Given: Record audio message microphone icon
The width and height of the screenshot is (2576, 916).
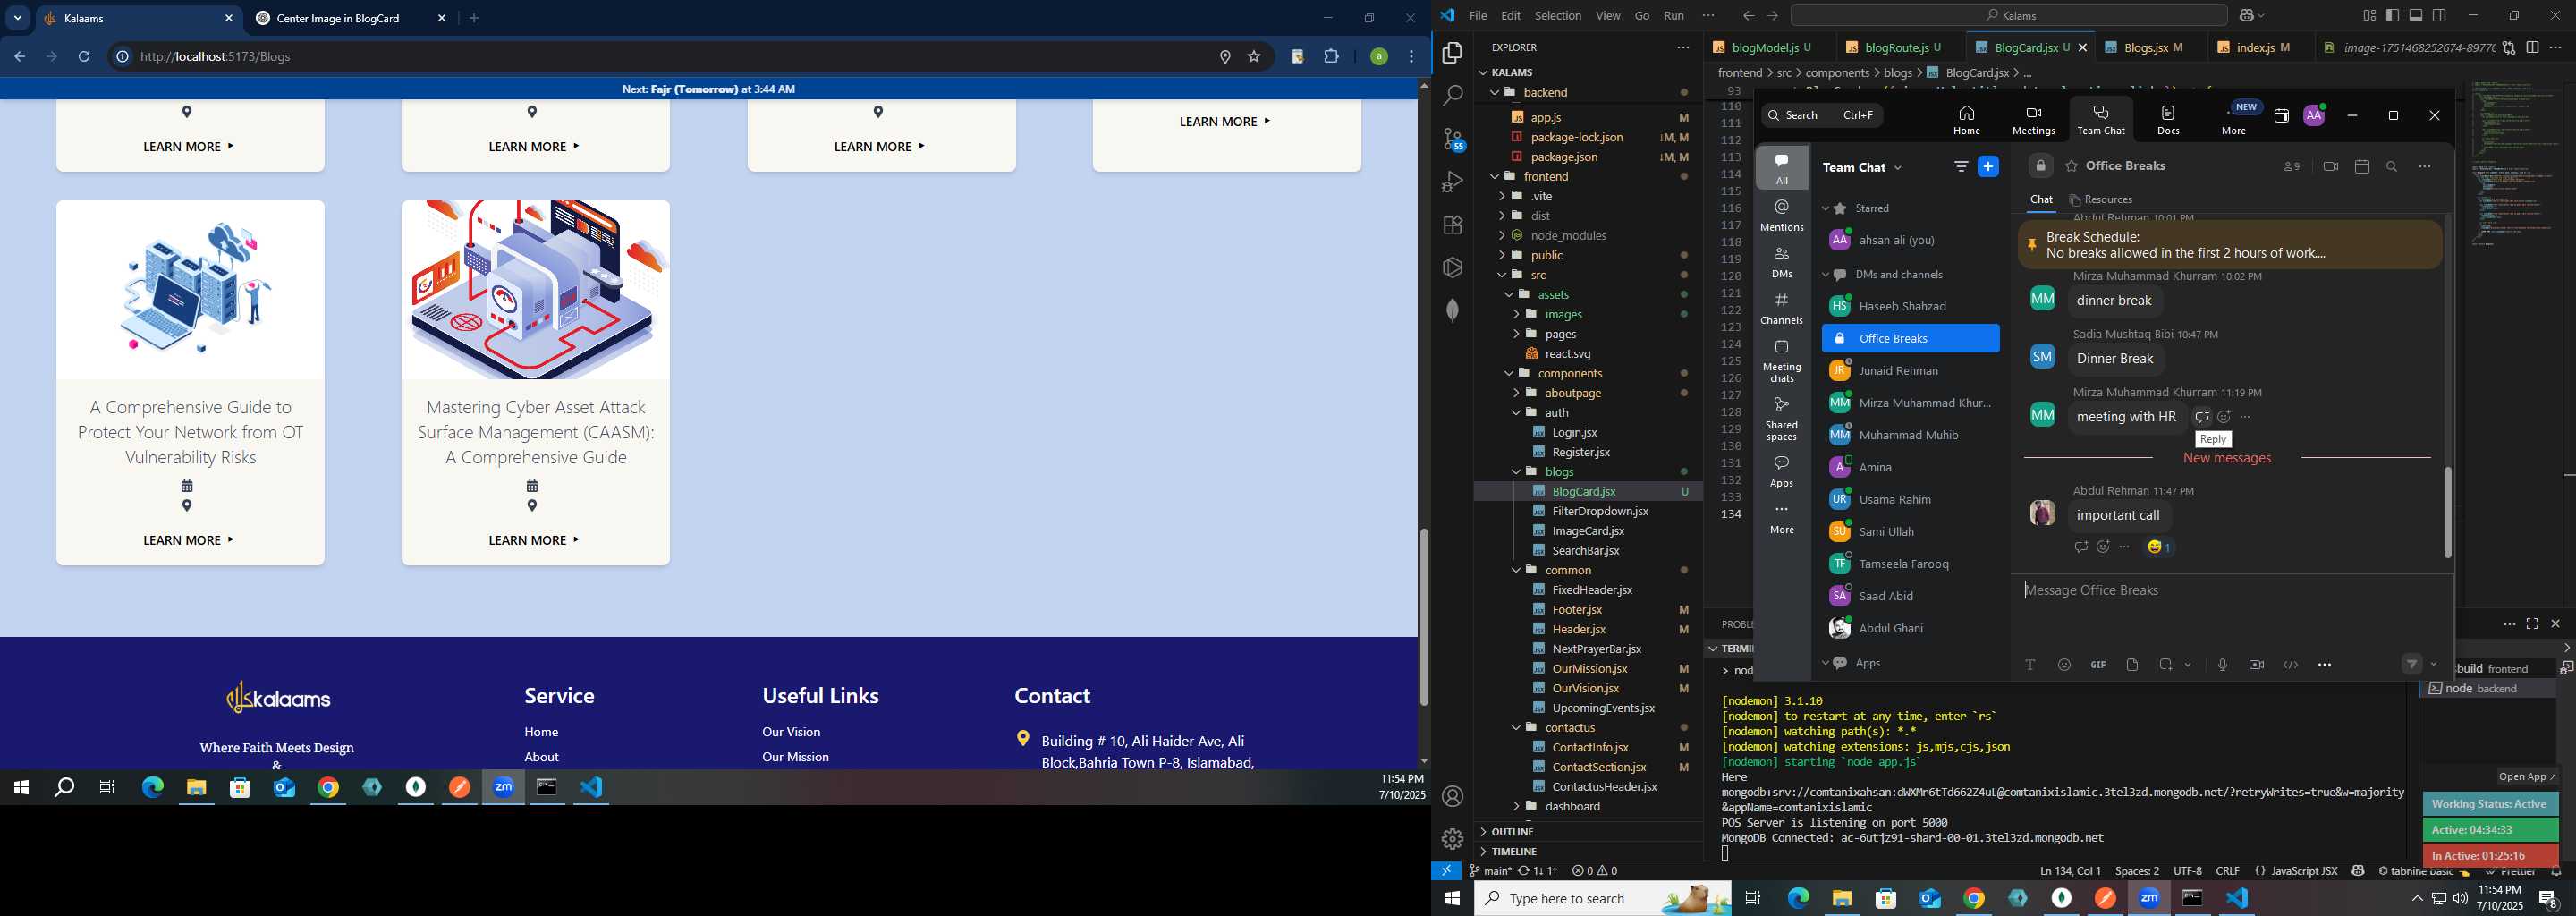Looking at the screenshot, I should point(2222,665).
